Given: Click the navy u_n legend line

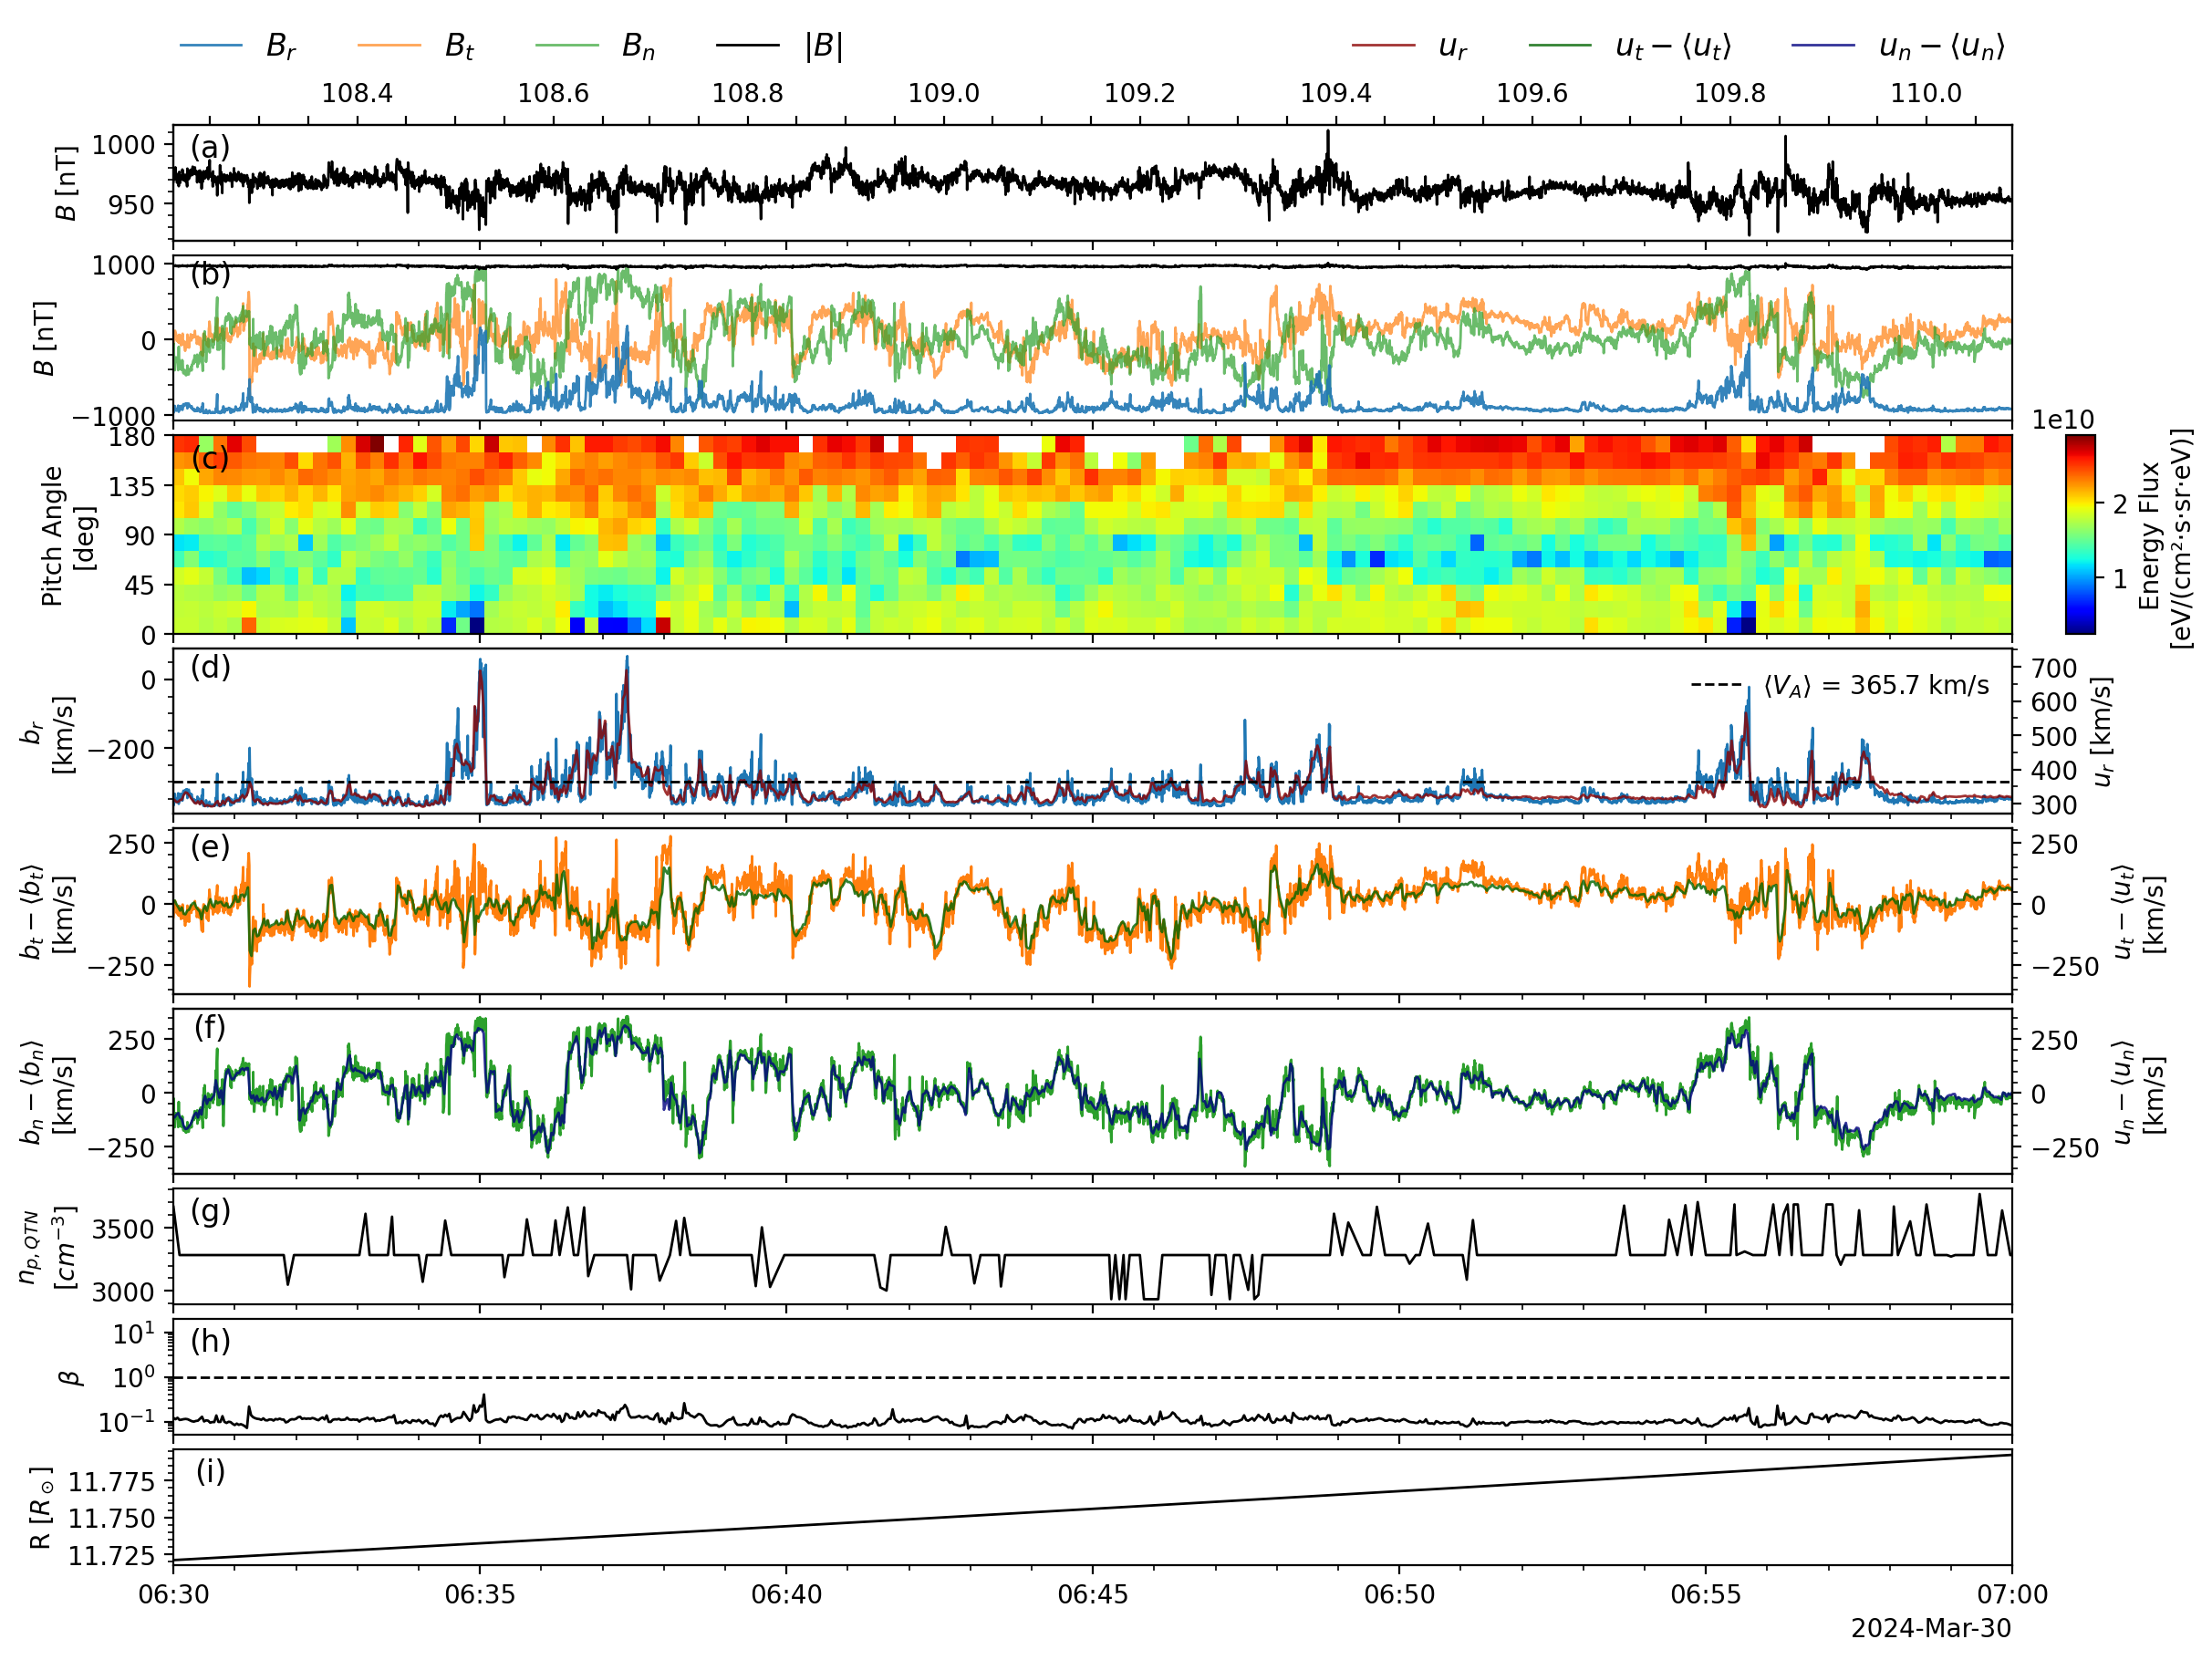Looking at the screenshot, I should click(x=1824, y=46).
